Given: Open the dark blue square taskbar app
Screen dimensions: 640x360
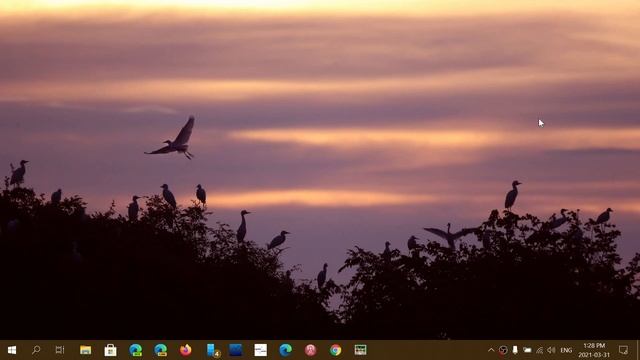Looking at the screenshot, I should (x=236, y=350).
